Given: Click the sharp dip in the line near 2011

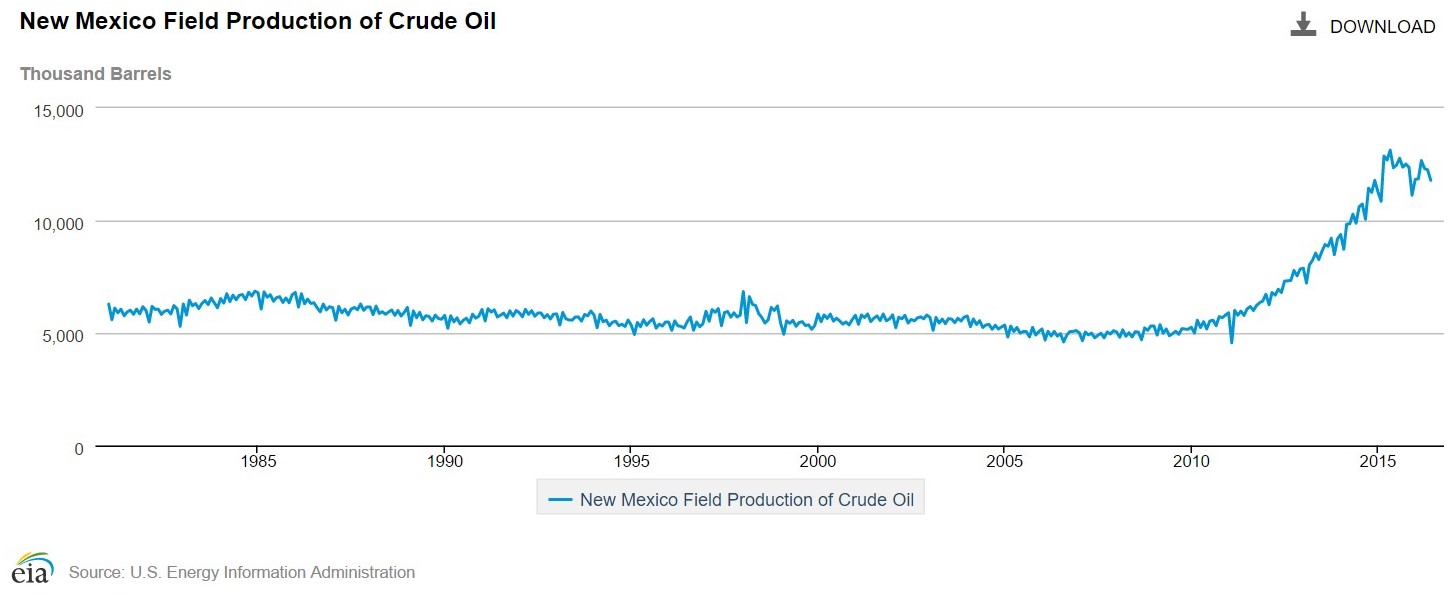Looking at the screenshot, I should click(1231, 342).
